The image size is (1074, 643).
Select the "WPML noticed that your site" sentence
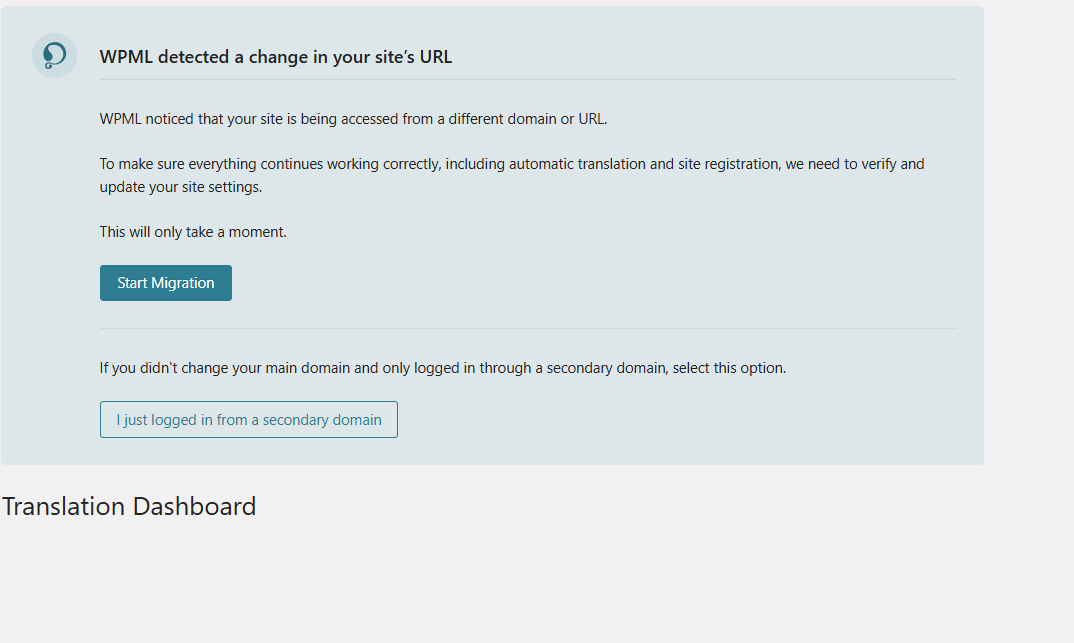(x=353, y=119)
